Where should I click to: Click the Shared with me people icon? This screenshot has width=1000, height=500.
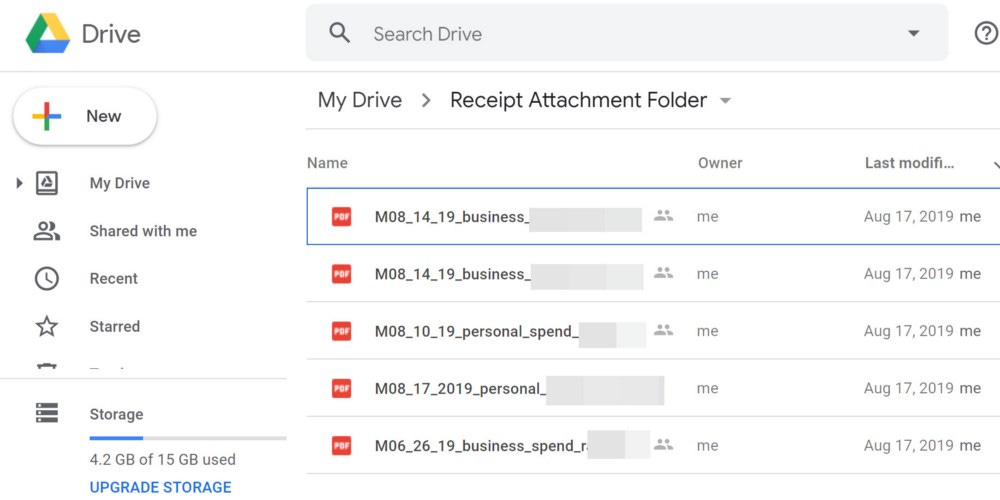pyautogui.click(x=47, y=231)
